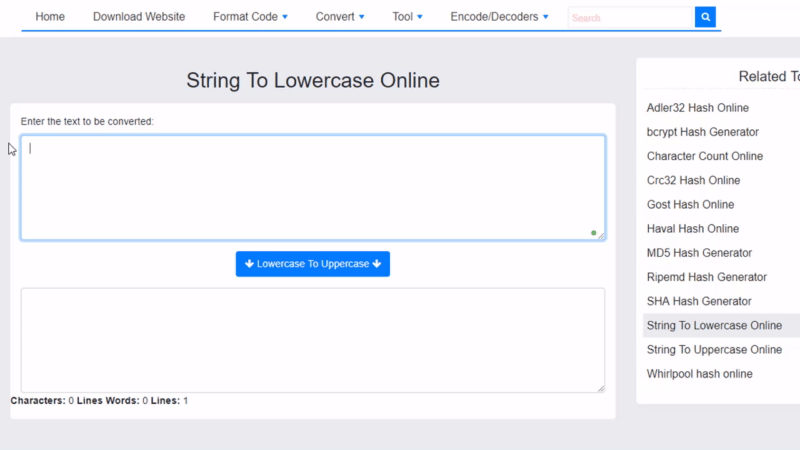Viewport: 800px width, 450px height.
Task: Click inside the Search input box
Action: click(x=631, y=17)
